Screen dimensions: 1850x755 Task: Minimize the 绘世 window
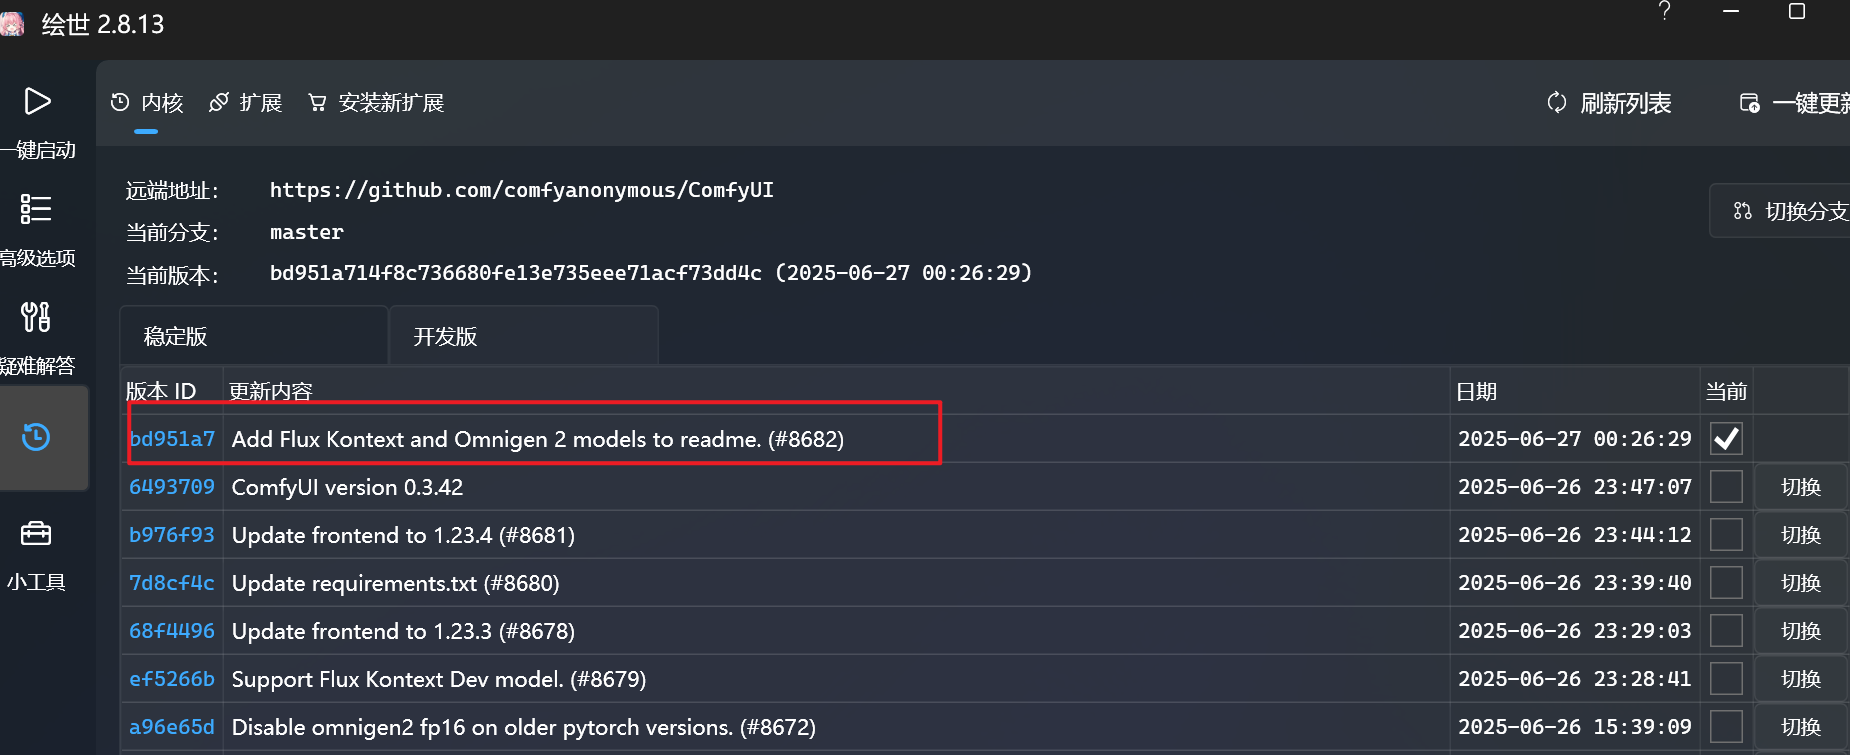pyautogui.click(x=1731, y=11)
